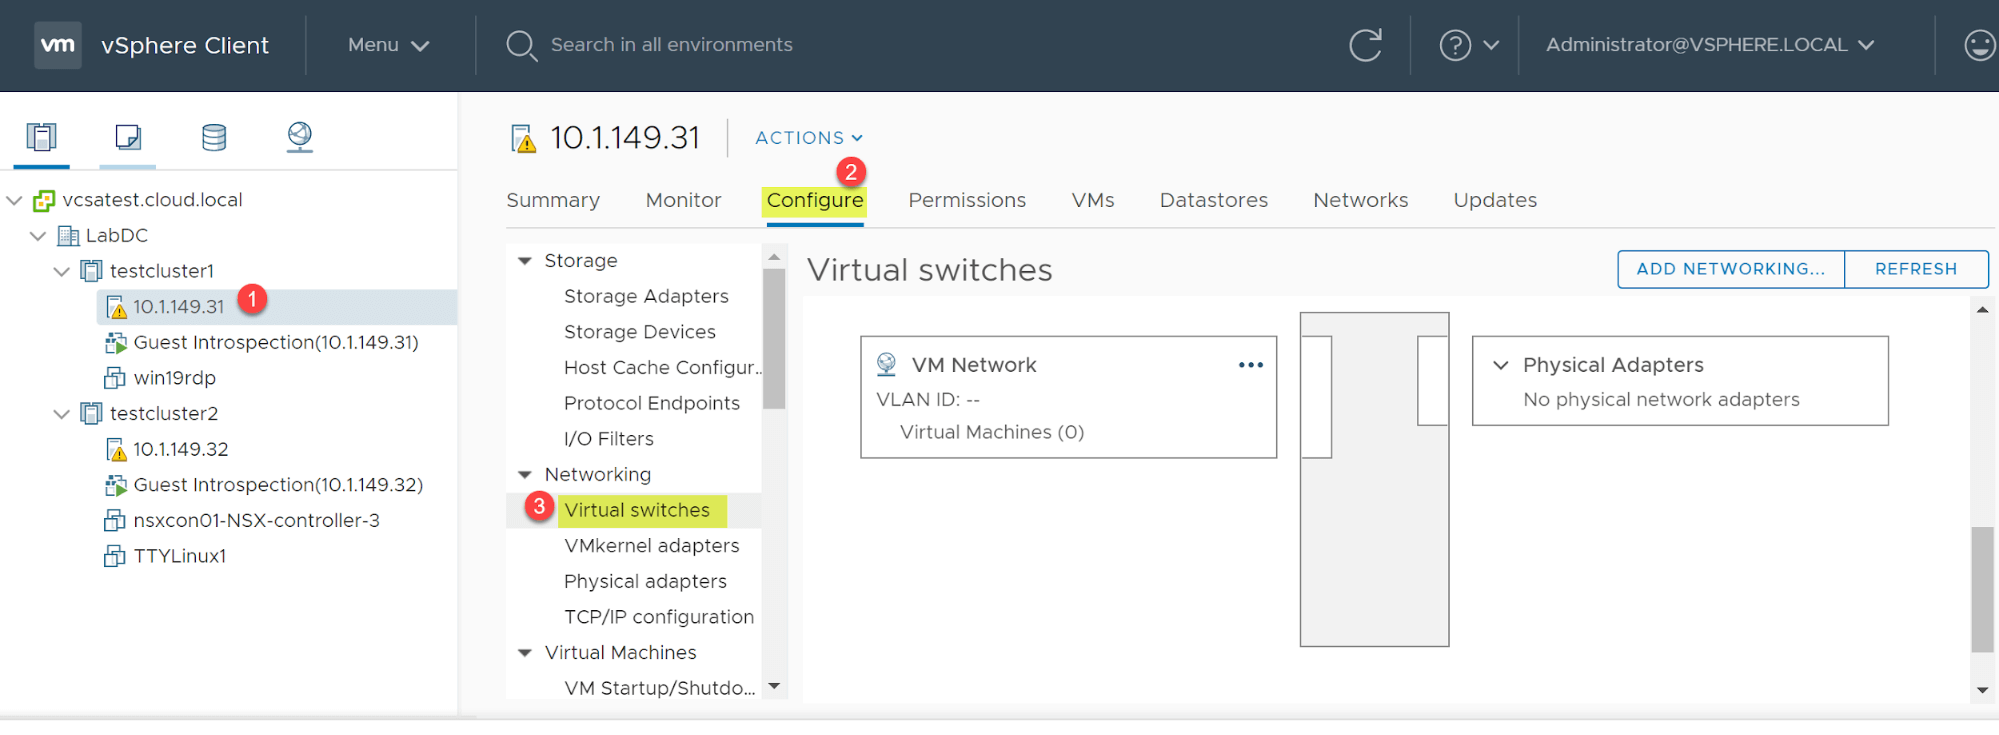Click the VM Network port group icon
This screenshot has width=1999, height=735.
pyautogui.click(x=886, y=365)
